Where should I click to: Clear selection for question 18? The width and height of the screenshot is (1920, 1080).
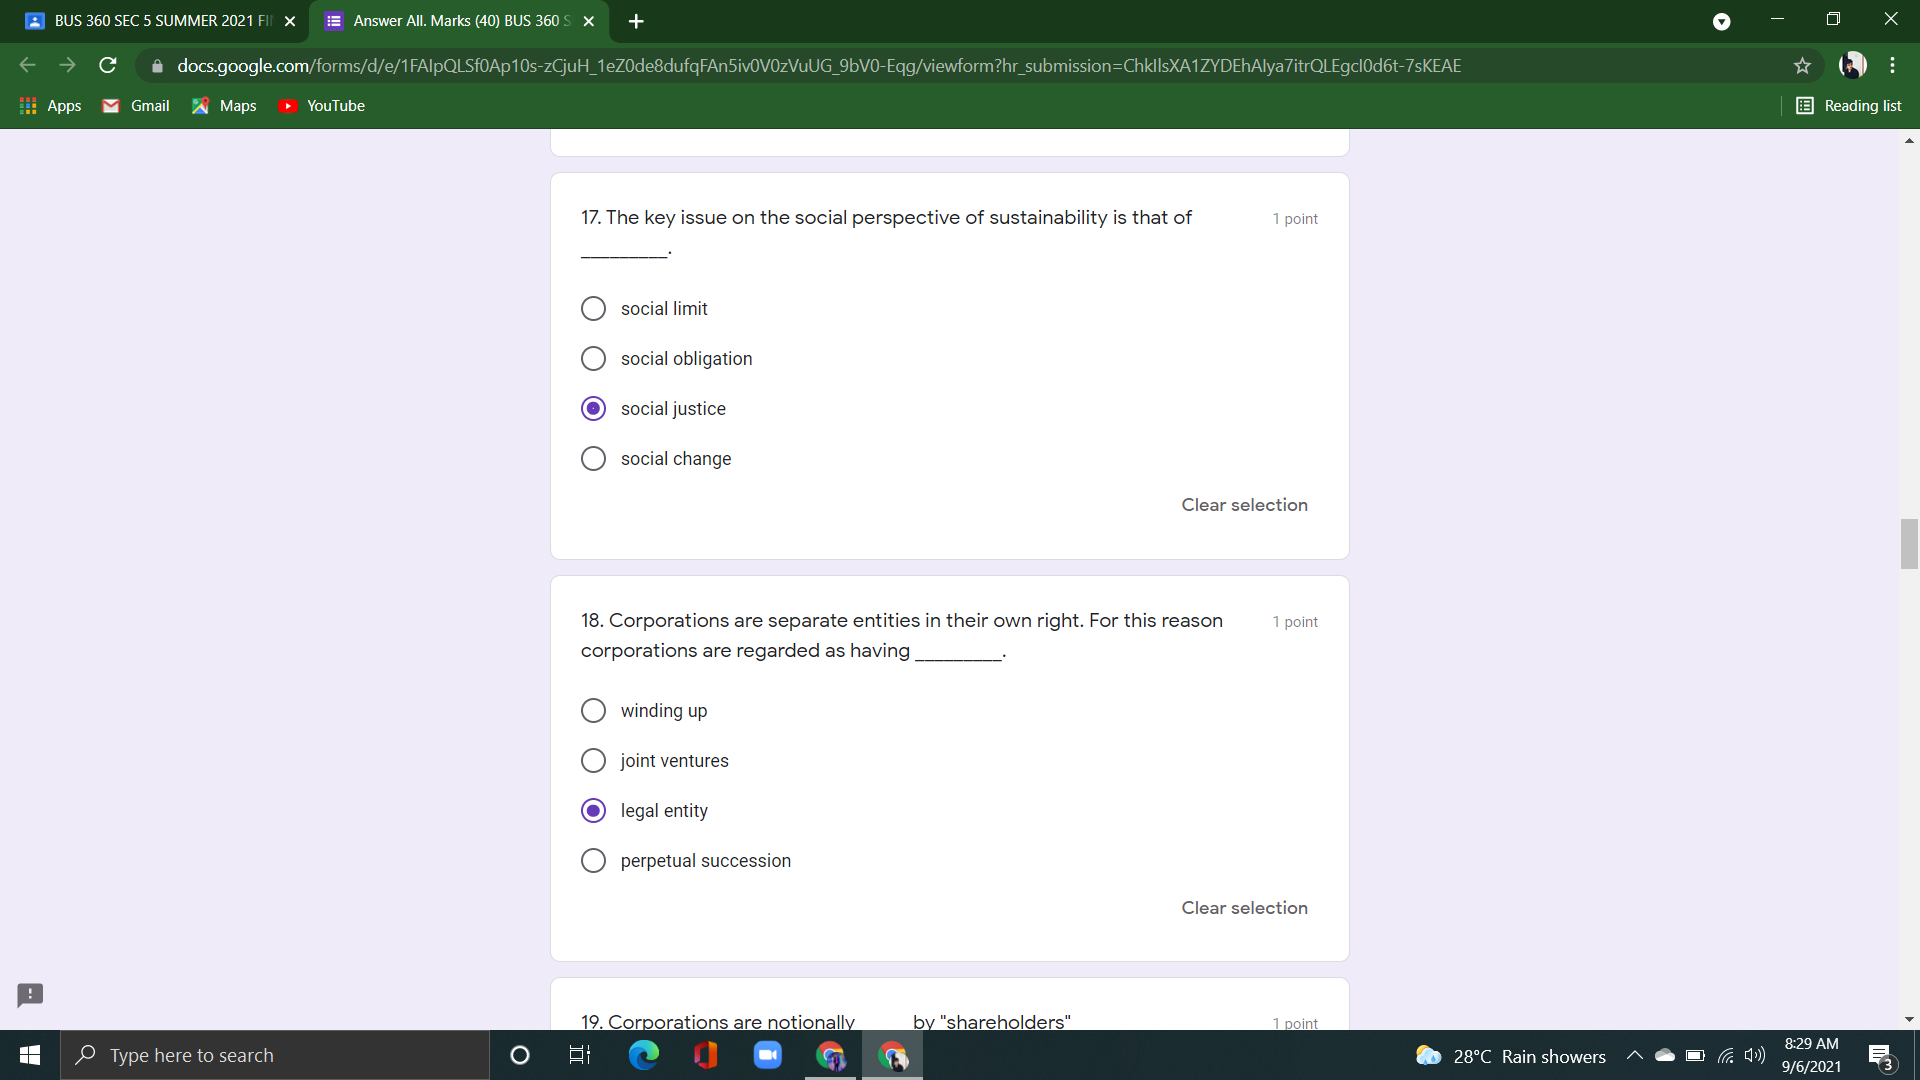point(1244,907)
